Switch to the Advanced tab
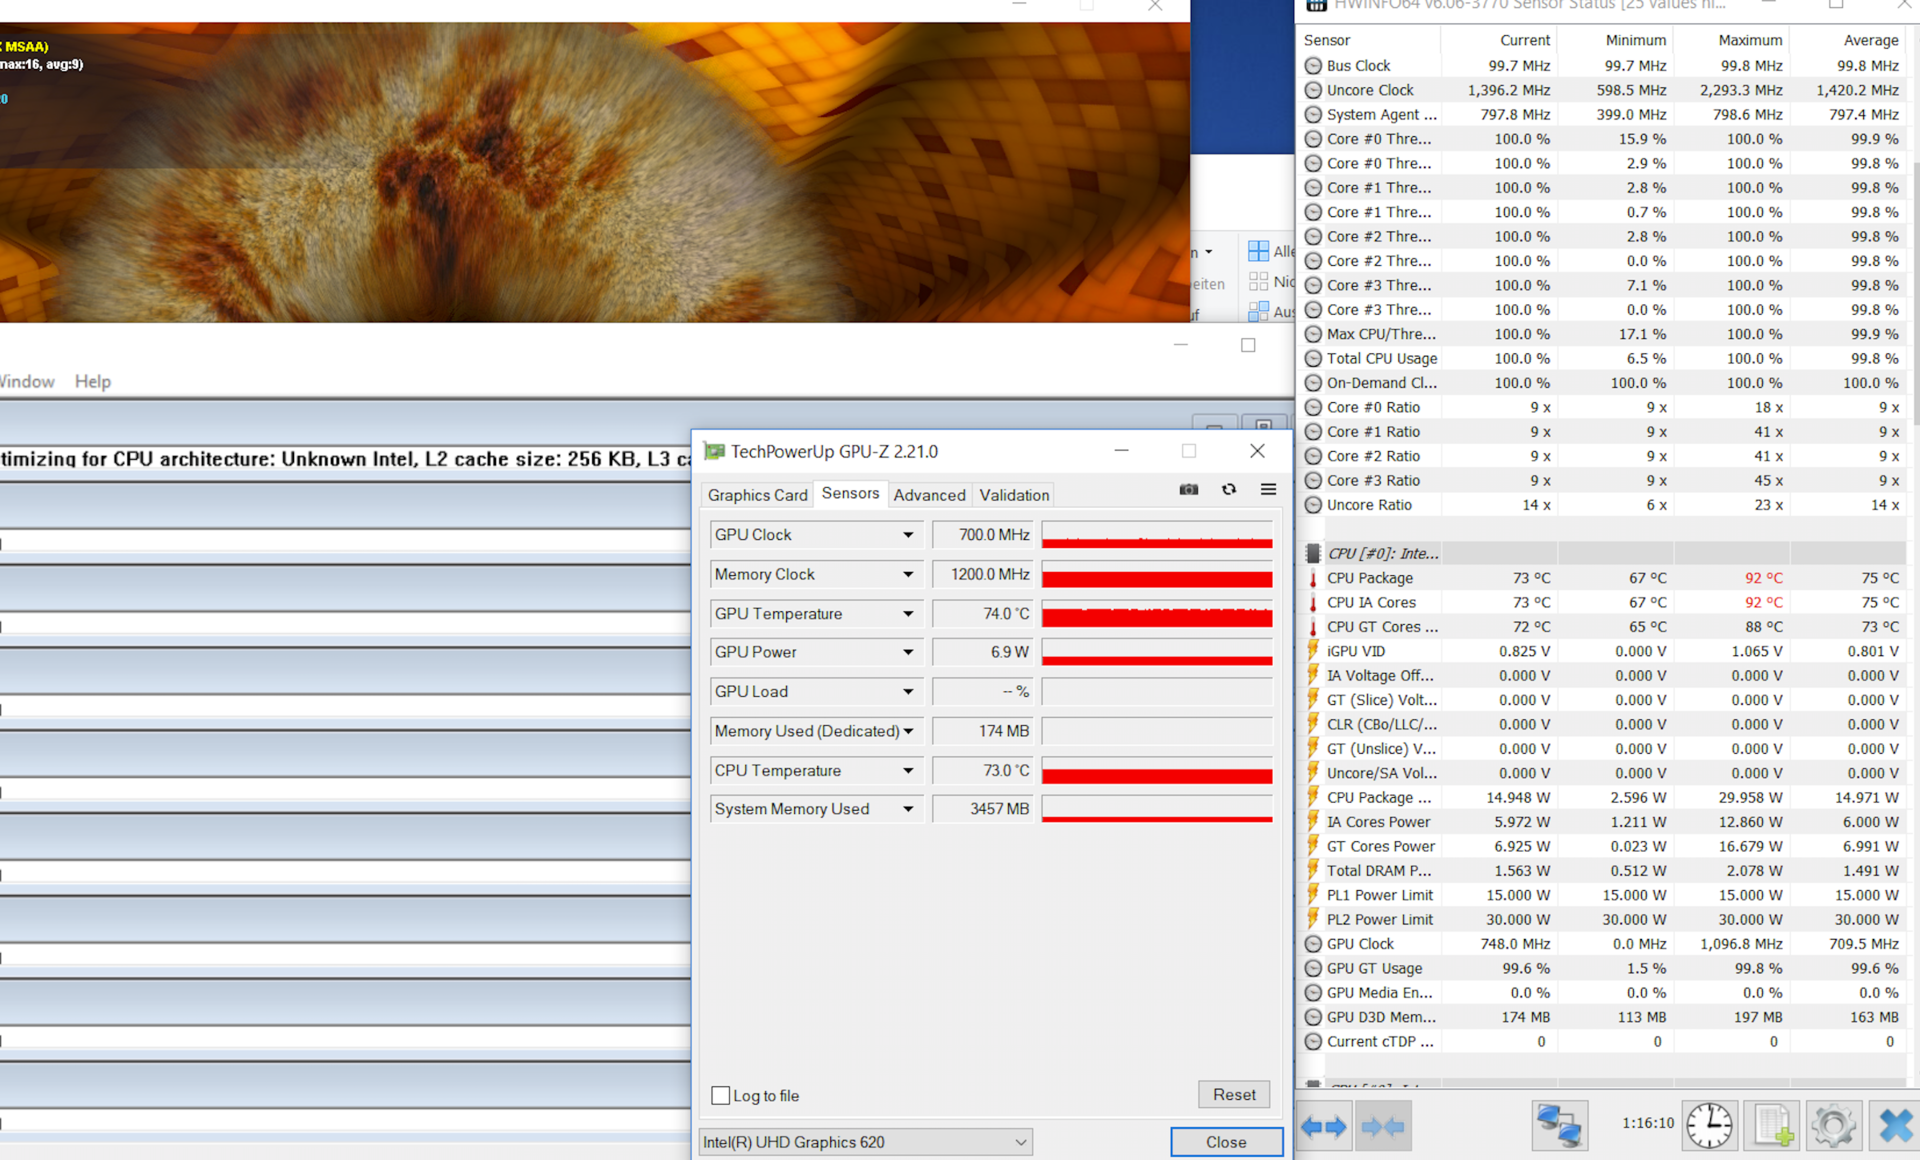 click(929, 495)
